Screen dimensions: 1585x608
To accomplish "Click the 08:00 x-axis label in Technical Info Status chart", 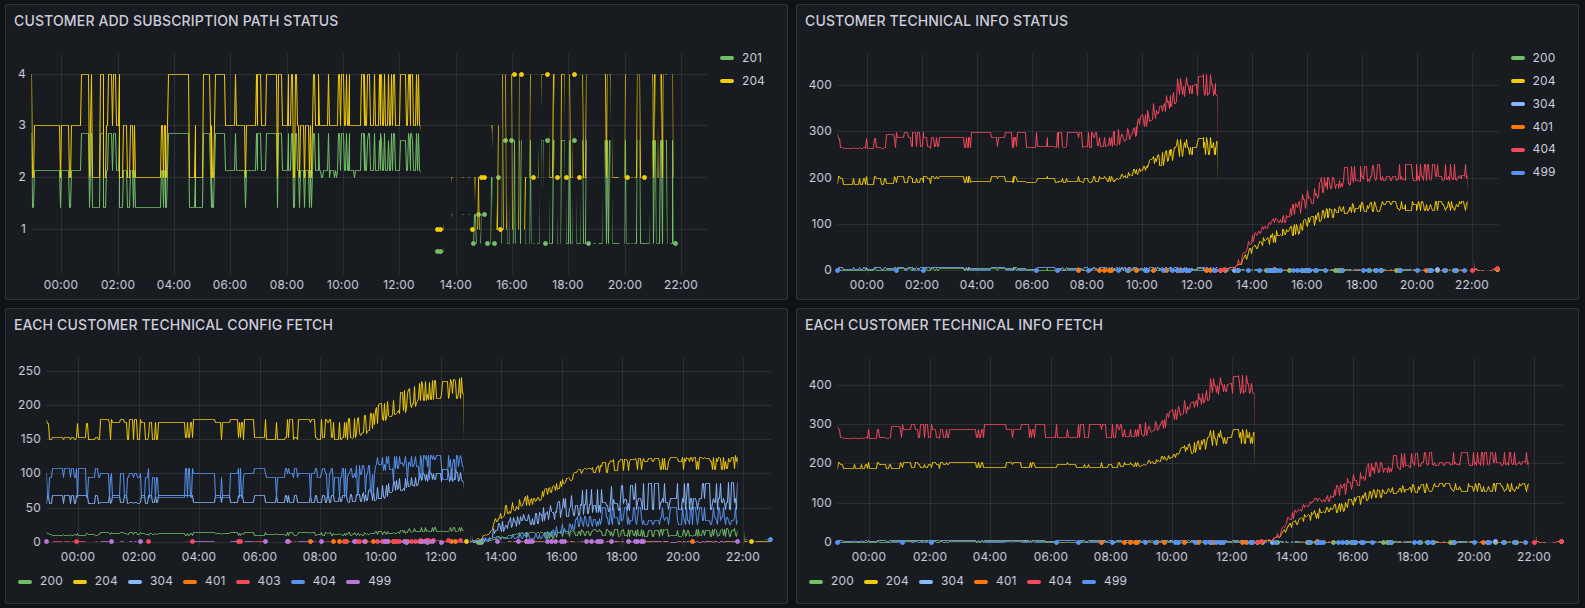I will pos(1087,285).
